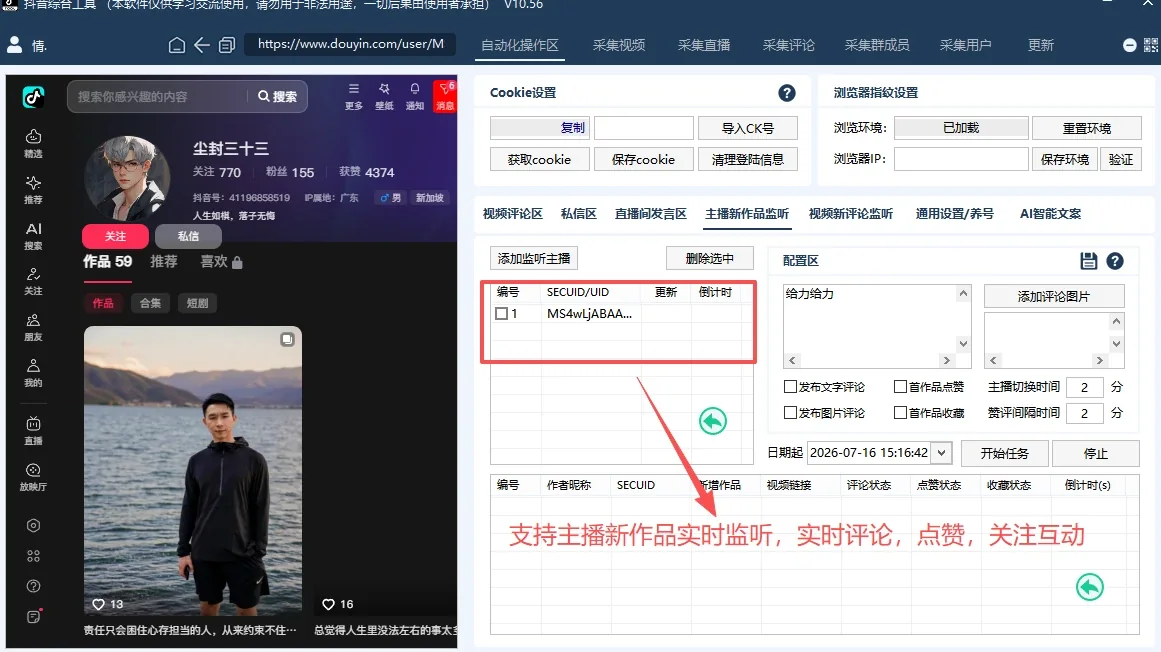Open the 日期起 date dropdown arrow

(x=941, y=452)
